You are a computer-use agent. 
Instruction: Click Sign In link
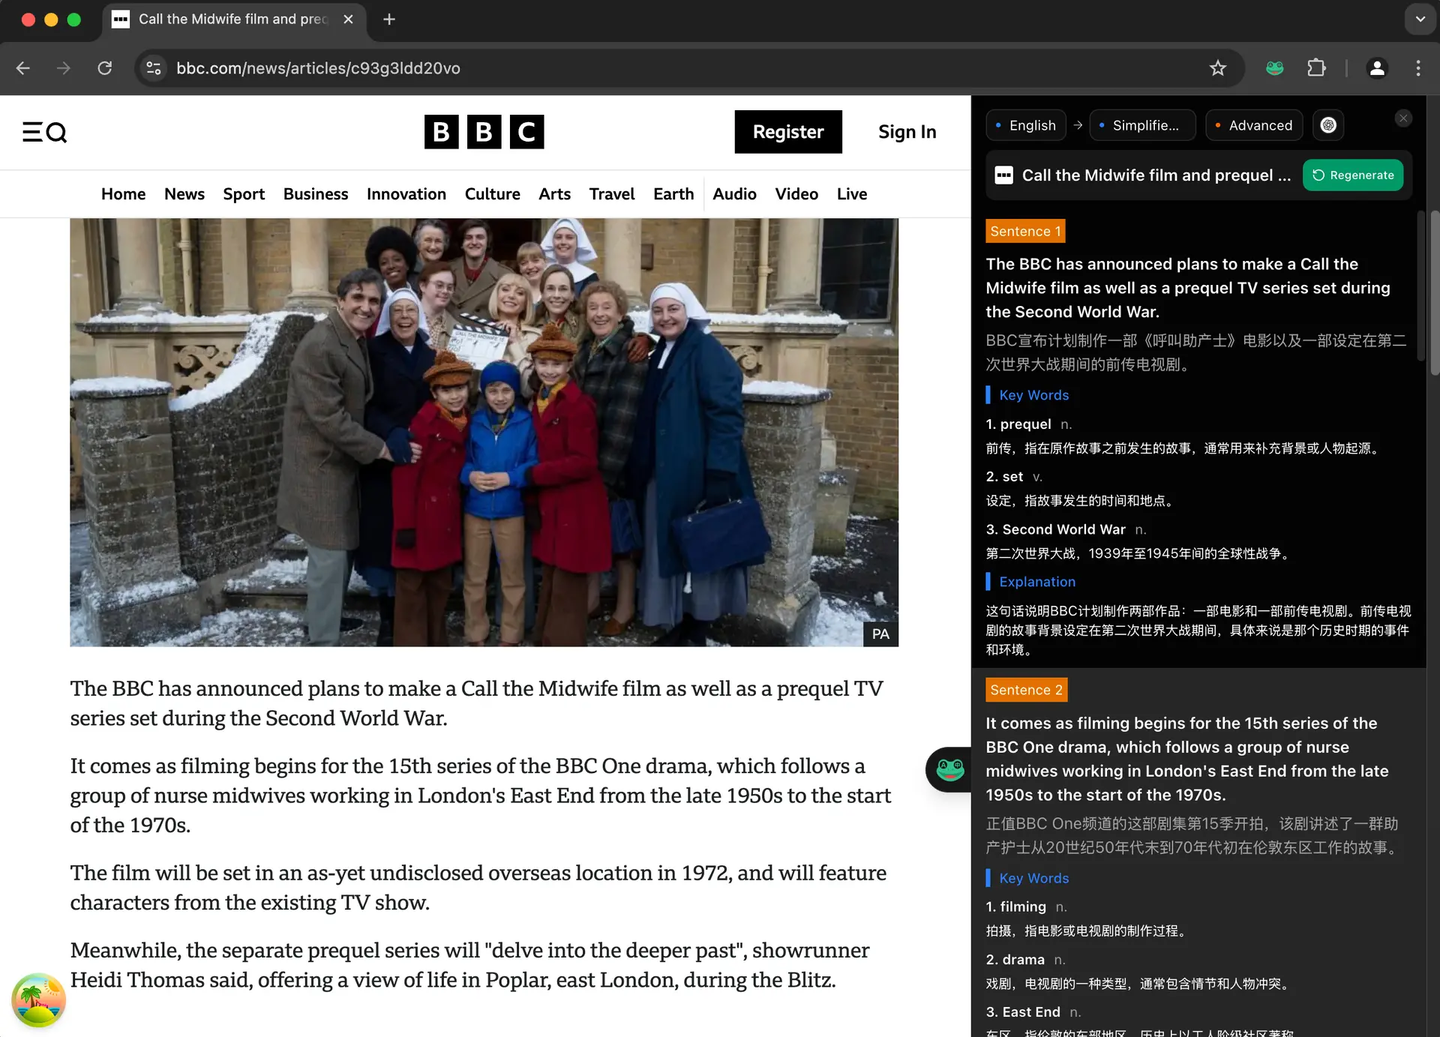pyautogui.click(x=907, y=132)
